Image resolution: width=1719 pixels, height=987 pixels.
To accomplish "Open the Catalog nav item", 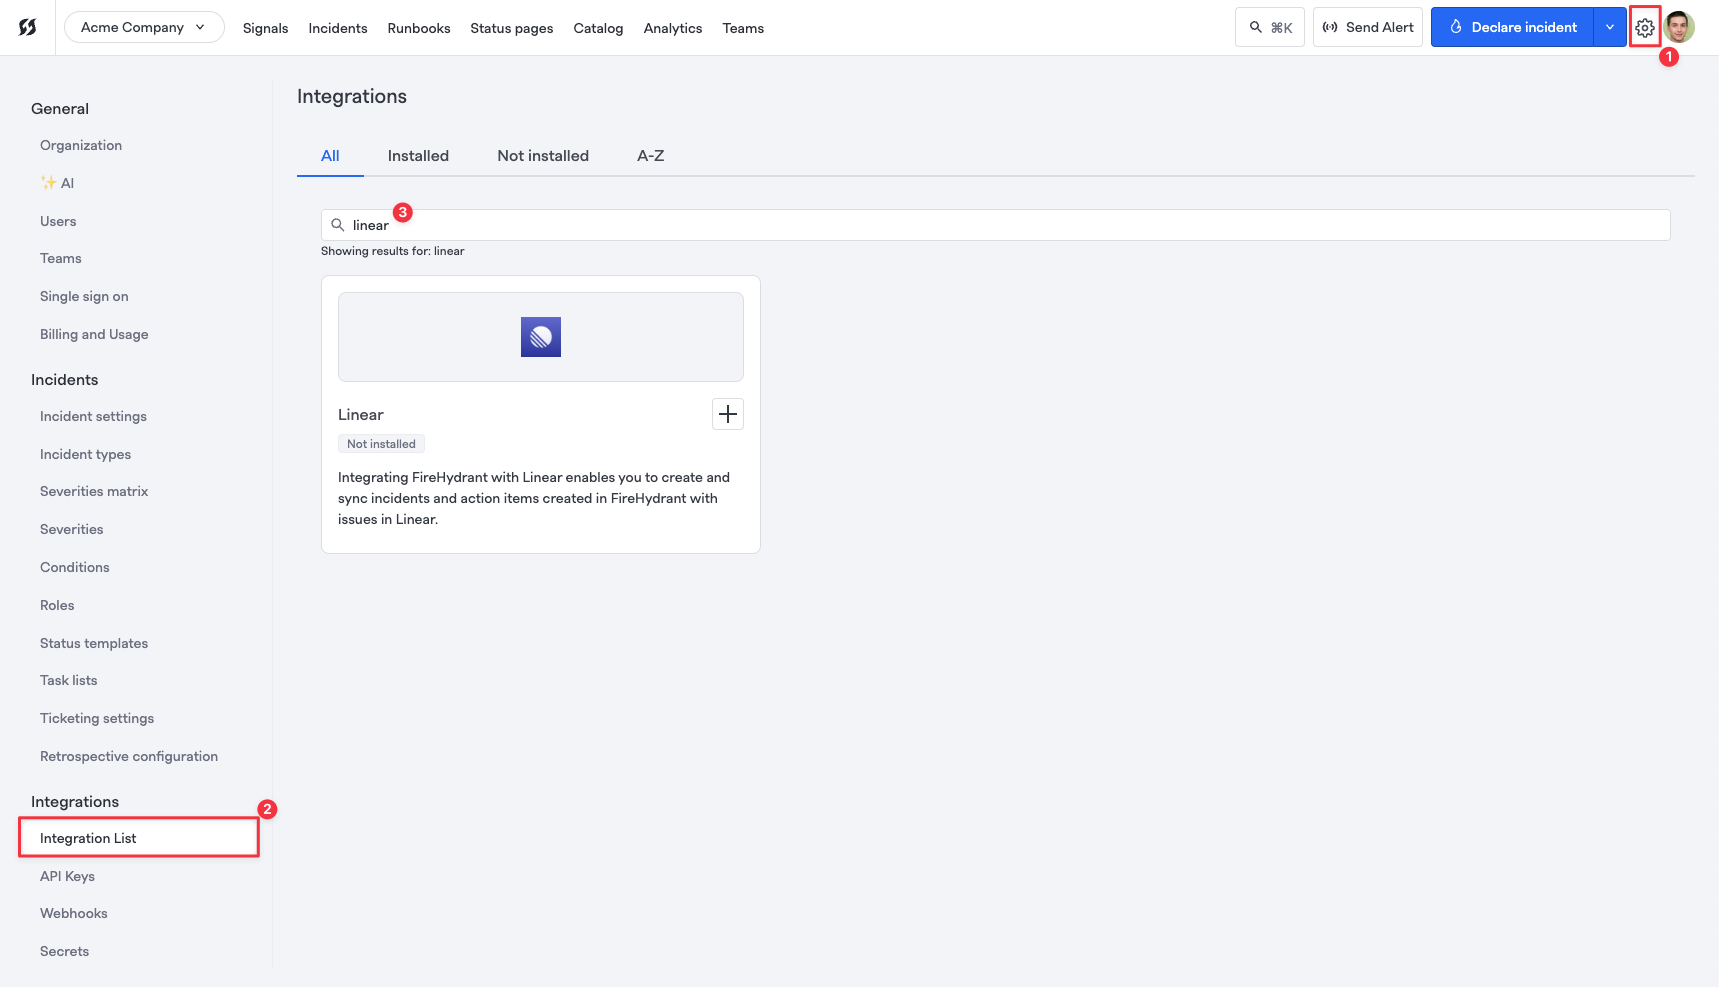I will coord(598,28).
